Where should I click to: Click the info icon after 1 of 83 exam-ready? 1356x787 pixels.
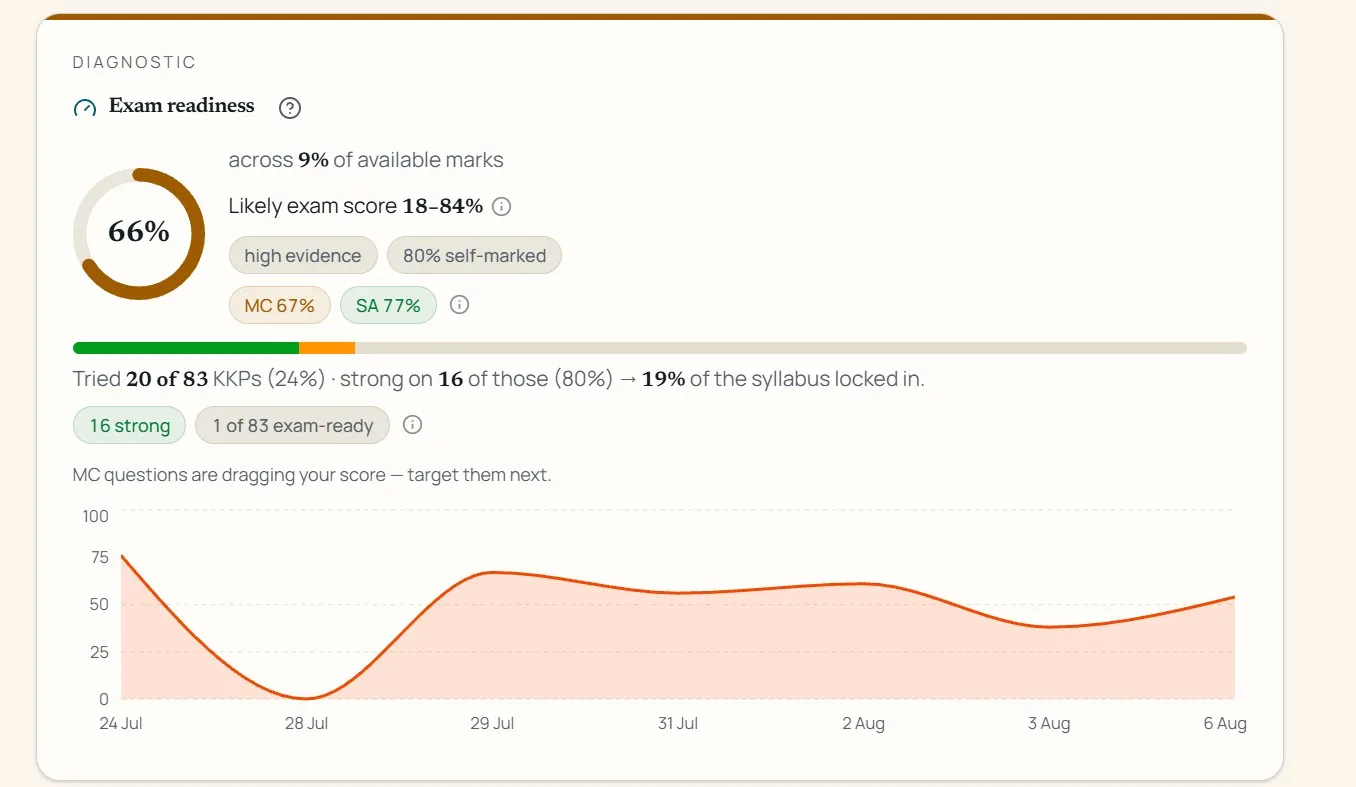click(412, 425)
